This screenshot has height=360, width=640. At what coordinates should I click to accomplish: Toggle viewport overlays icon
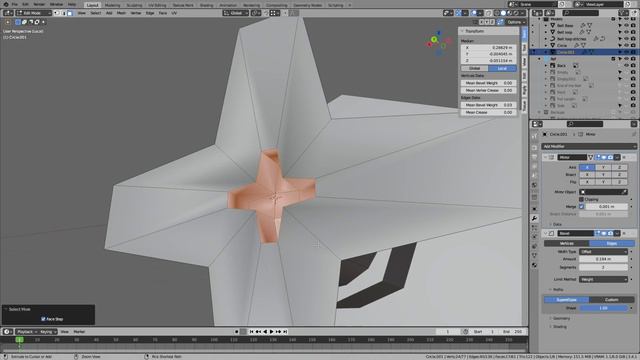tap(473, 13)
